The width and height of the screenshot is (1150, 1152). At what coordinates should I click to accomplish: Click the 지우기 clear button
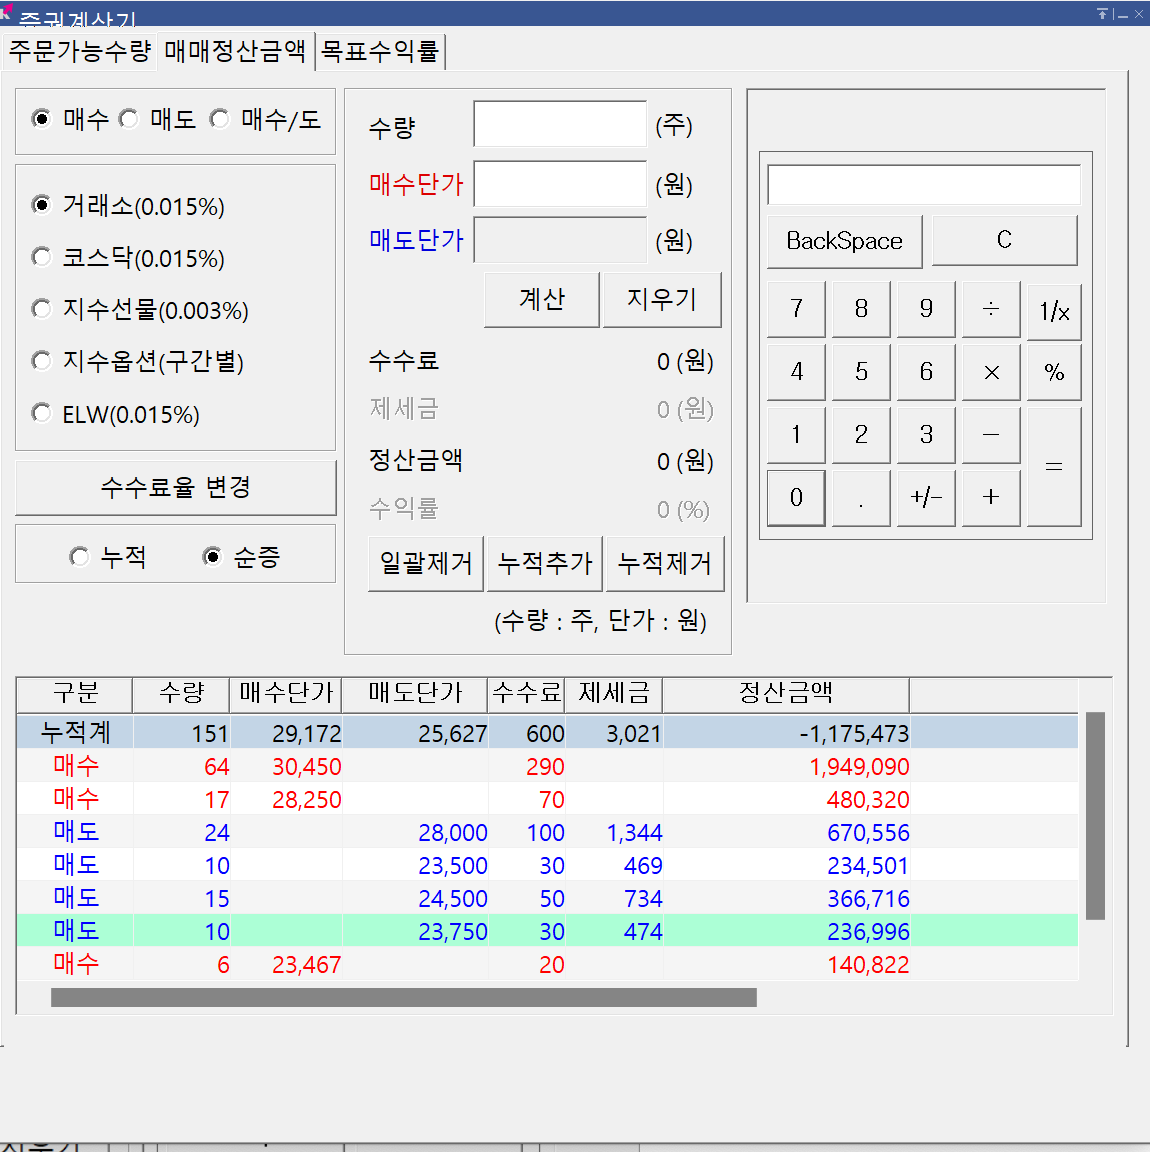662,299
